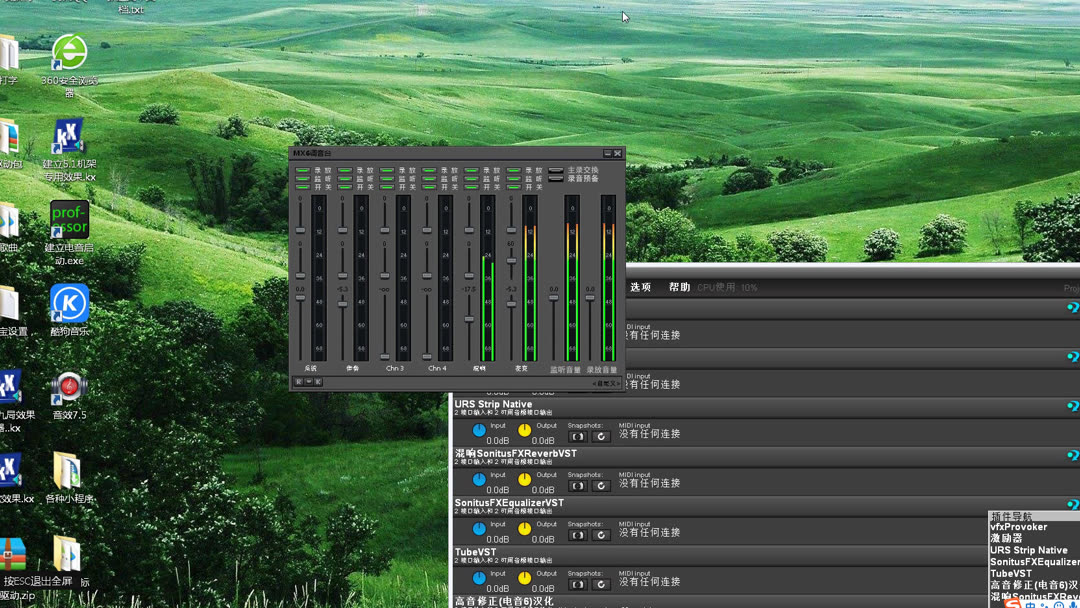This screenshot has height=608, width=1080.
Task: Click the Snapshots recall icon for 混响SonitusFXReverbVST
Action: tap(601, 485)
